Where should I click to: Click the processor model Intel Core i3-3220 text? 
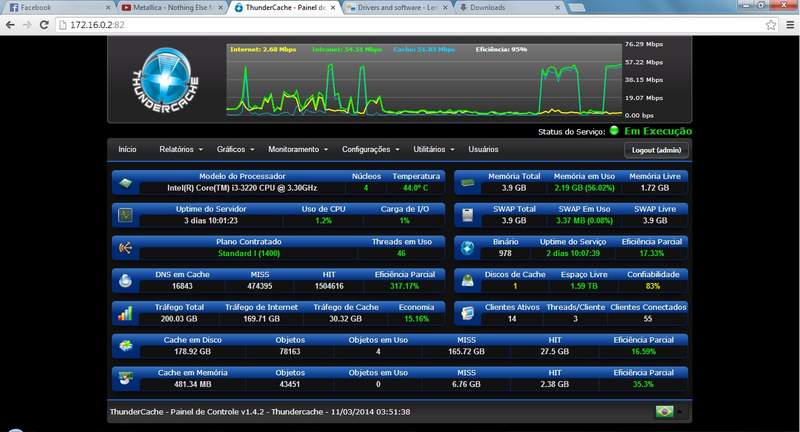pos(242,188)
